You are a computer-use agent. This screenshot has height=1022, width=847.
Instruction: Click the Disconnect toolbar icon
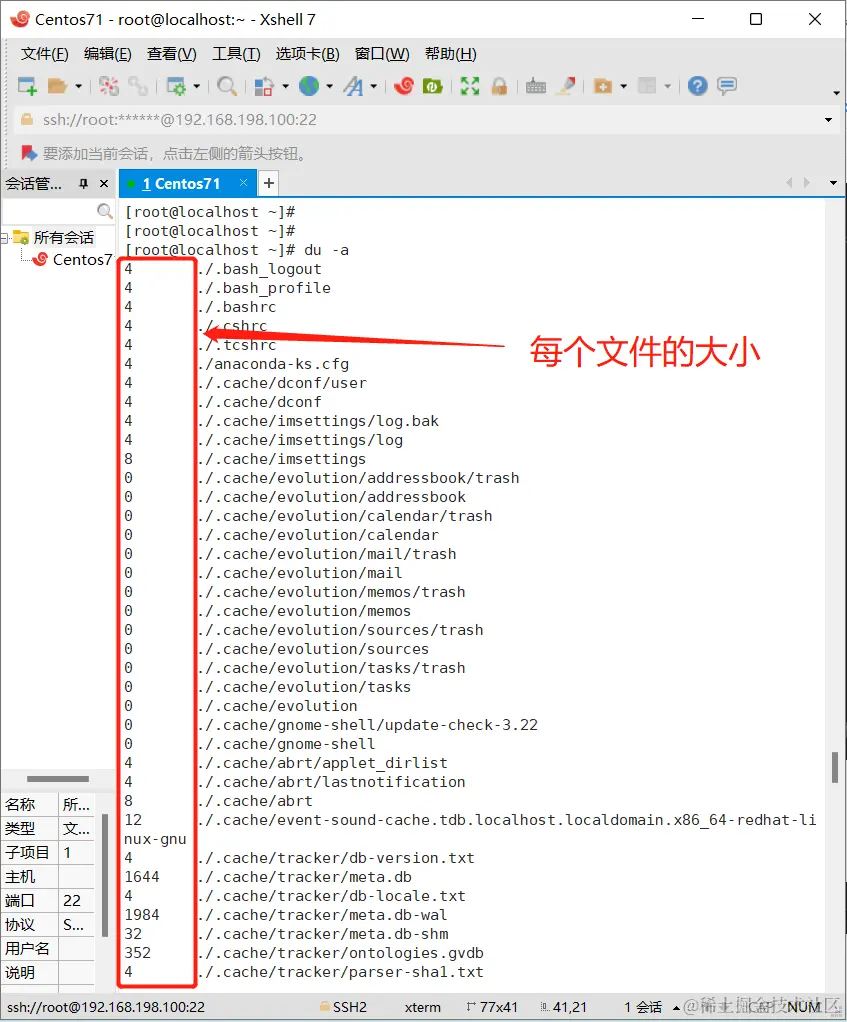pos(109,85)
